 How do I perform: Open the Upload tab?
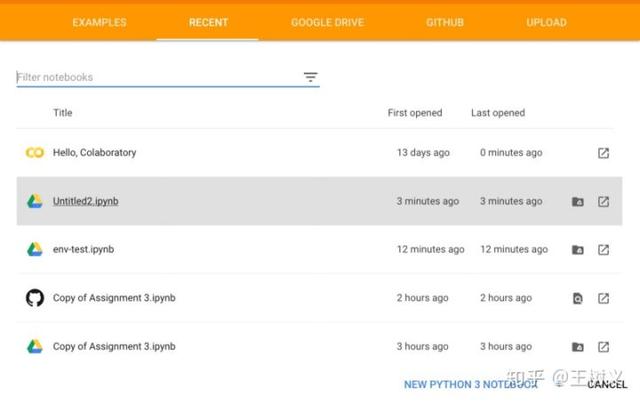[x=546, y=22]
